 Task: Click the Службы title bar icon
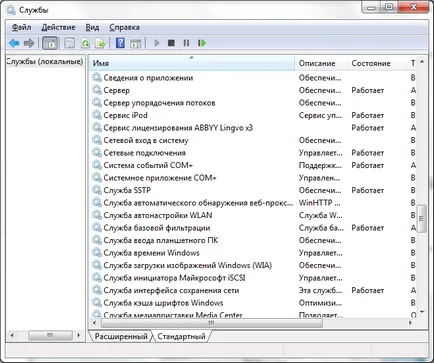11,10
